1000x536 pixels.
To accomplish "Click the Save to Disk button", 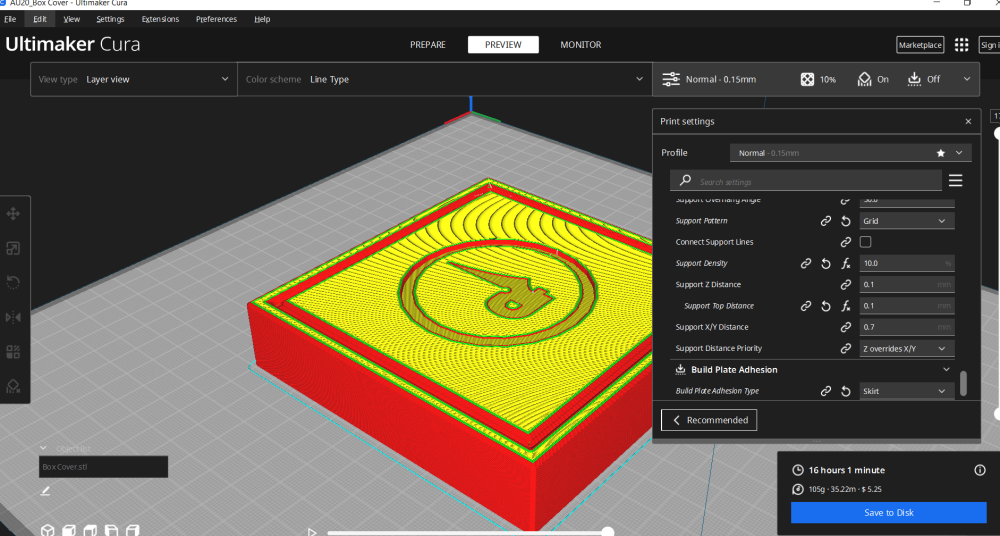I will (888, 512).
